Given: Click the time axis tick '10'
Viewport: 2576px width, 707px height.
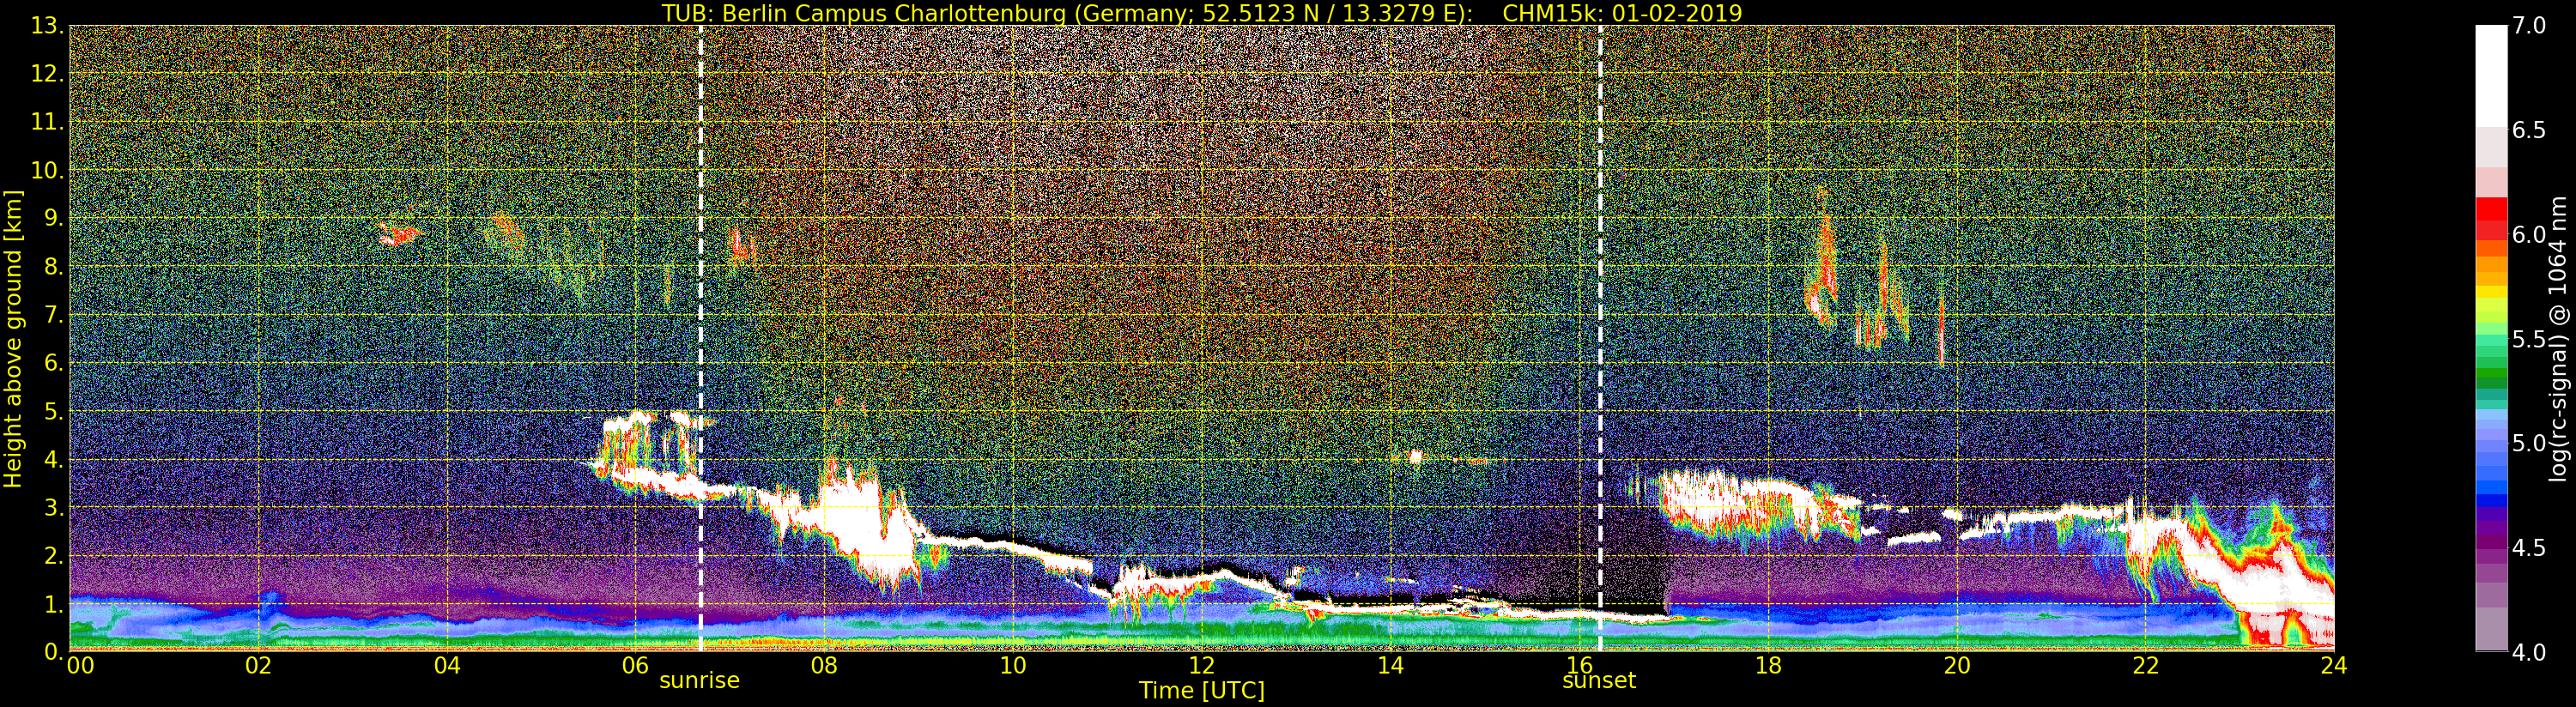Looking at the screenshot, I should pos(1013,665).
